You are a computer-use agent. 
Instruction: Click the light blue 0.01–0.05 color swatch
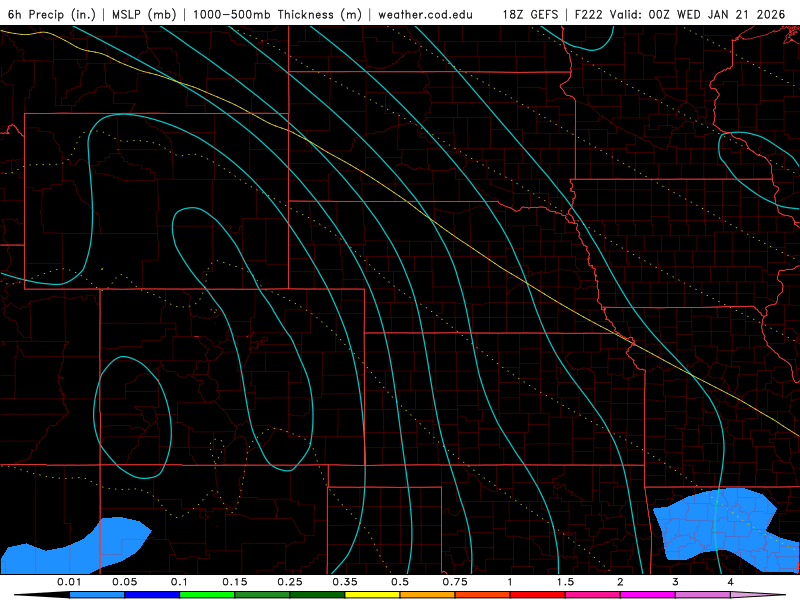(x=97, y=595)
